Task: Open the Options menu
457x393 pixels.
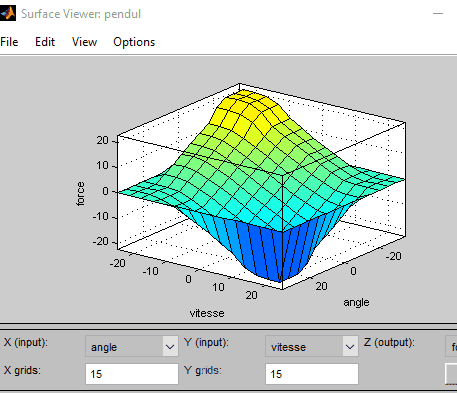Action: [x=134, y=42]
